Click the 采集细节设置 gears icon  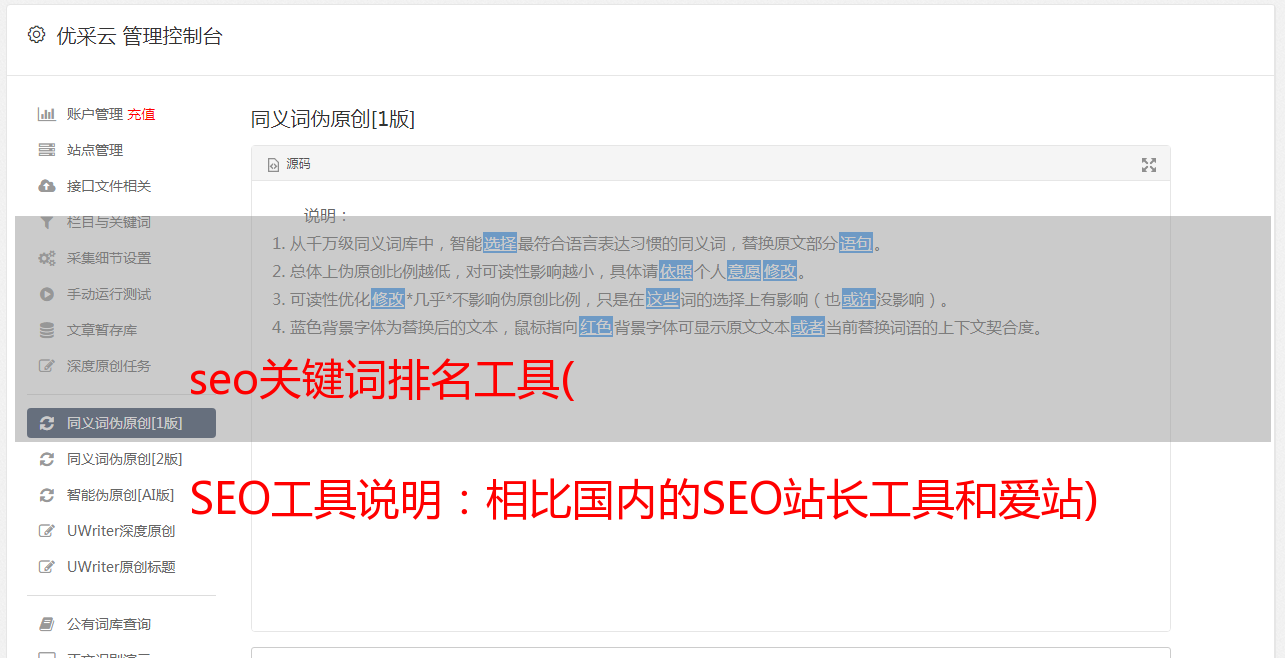(46, 258)
